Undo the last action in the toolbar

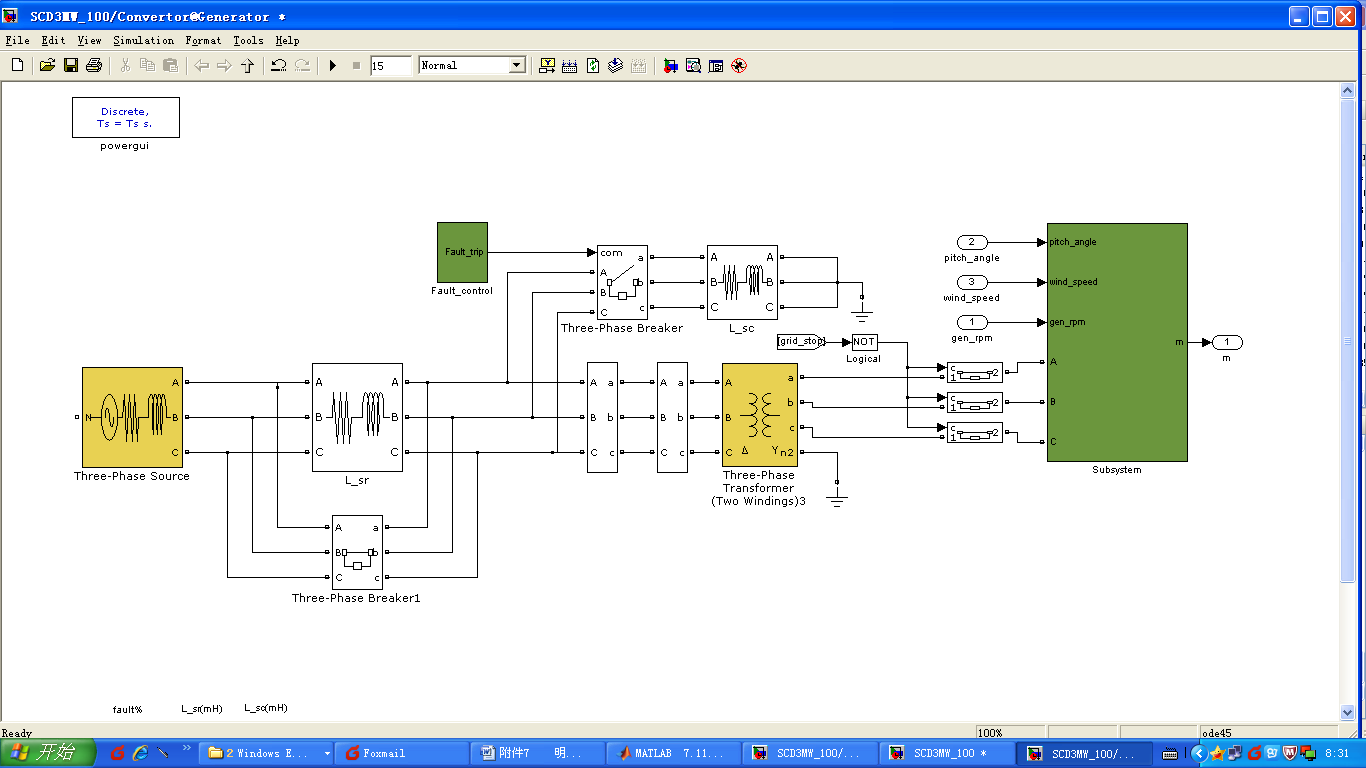279,65
